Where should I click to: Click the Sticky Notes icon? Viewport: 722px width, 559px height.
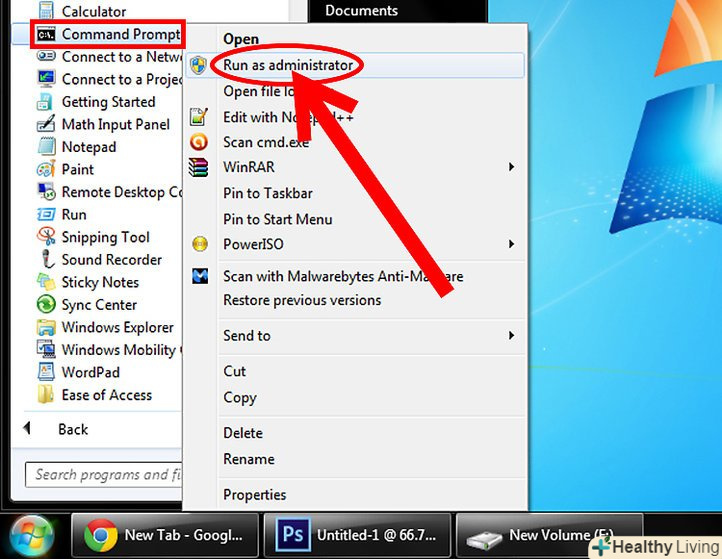pos(46,281)
